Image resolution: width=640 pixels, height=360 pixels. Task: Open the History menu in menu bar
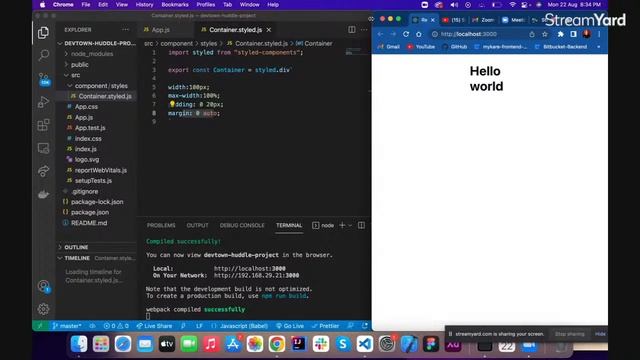click(144, 4)
